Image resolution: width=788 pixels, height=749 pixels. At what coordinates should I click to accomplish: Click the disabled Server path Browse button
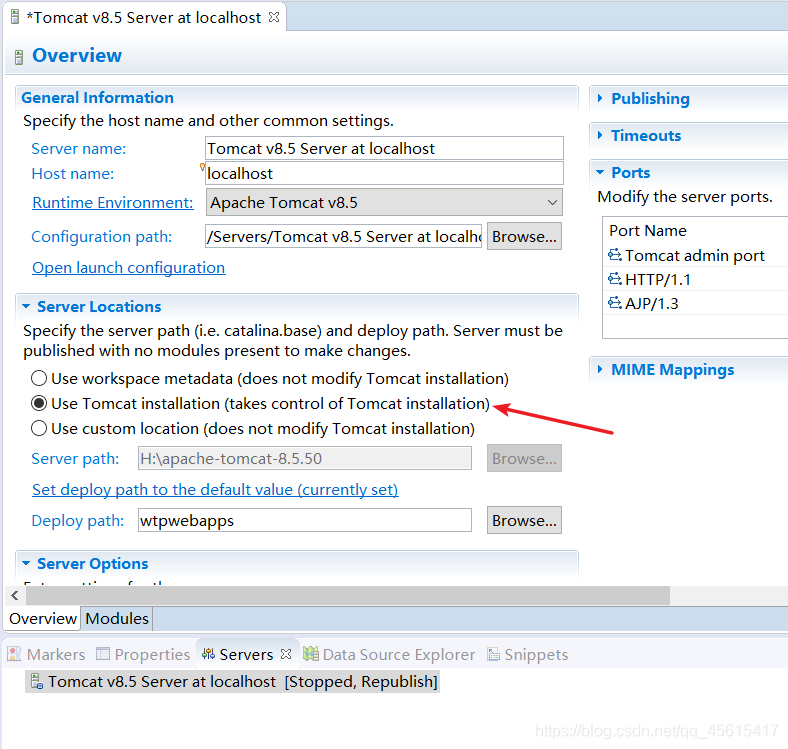(x=524, y=458)
